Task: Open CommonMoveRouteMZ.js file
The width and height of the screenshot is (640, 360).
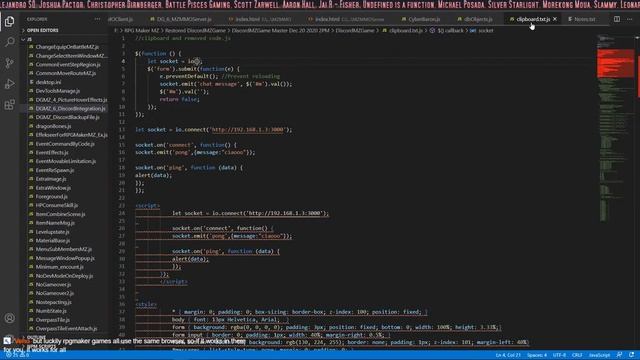Action: tap(67, 73)
